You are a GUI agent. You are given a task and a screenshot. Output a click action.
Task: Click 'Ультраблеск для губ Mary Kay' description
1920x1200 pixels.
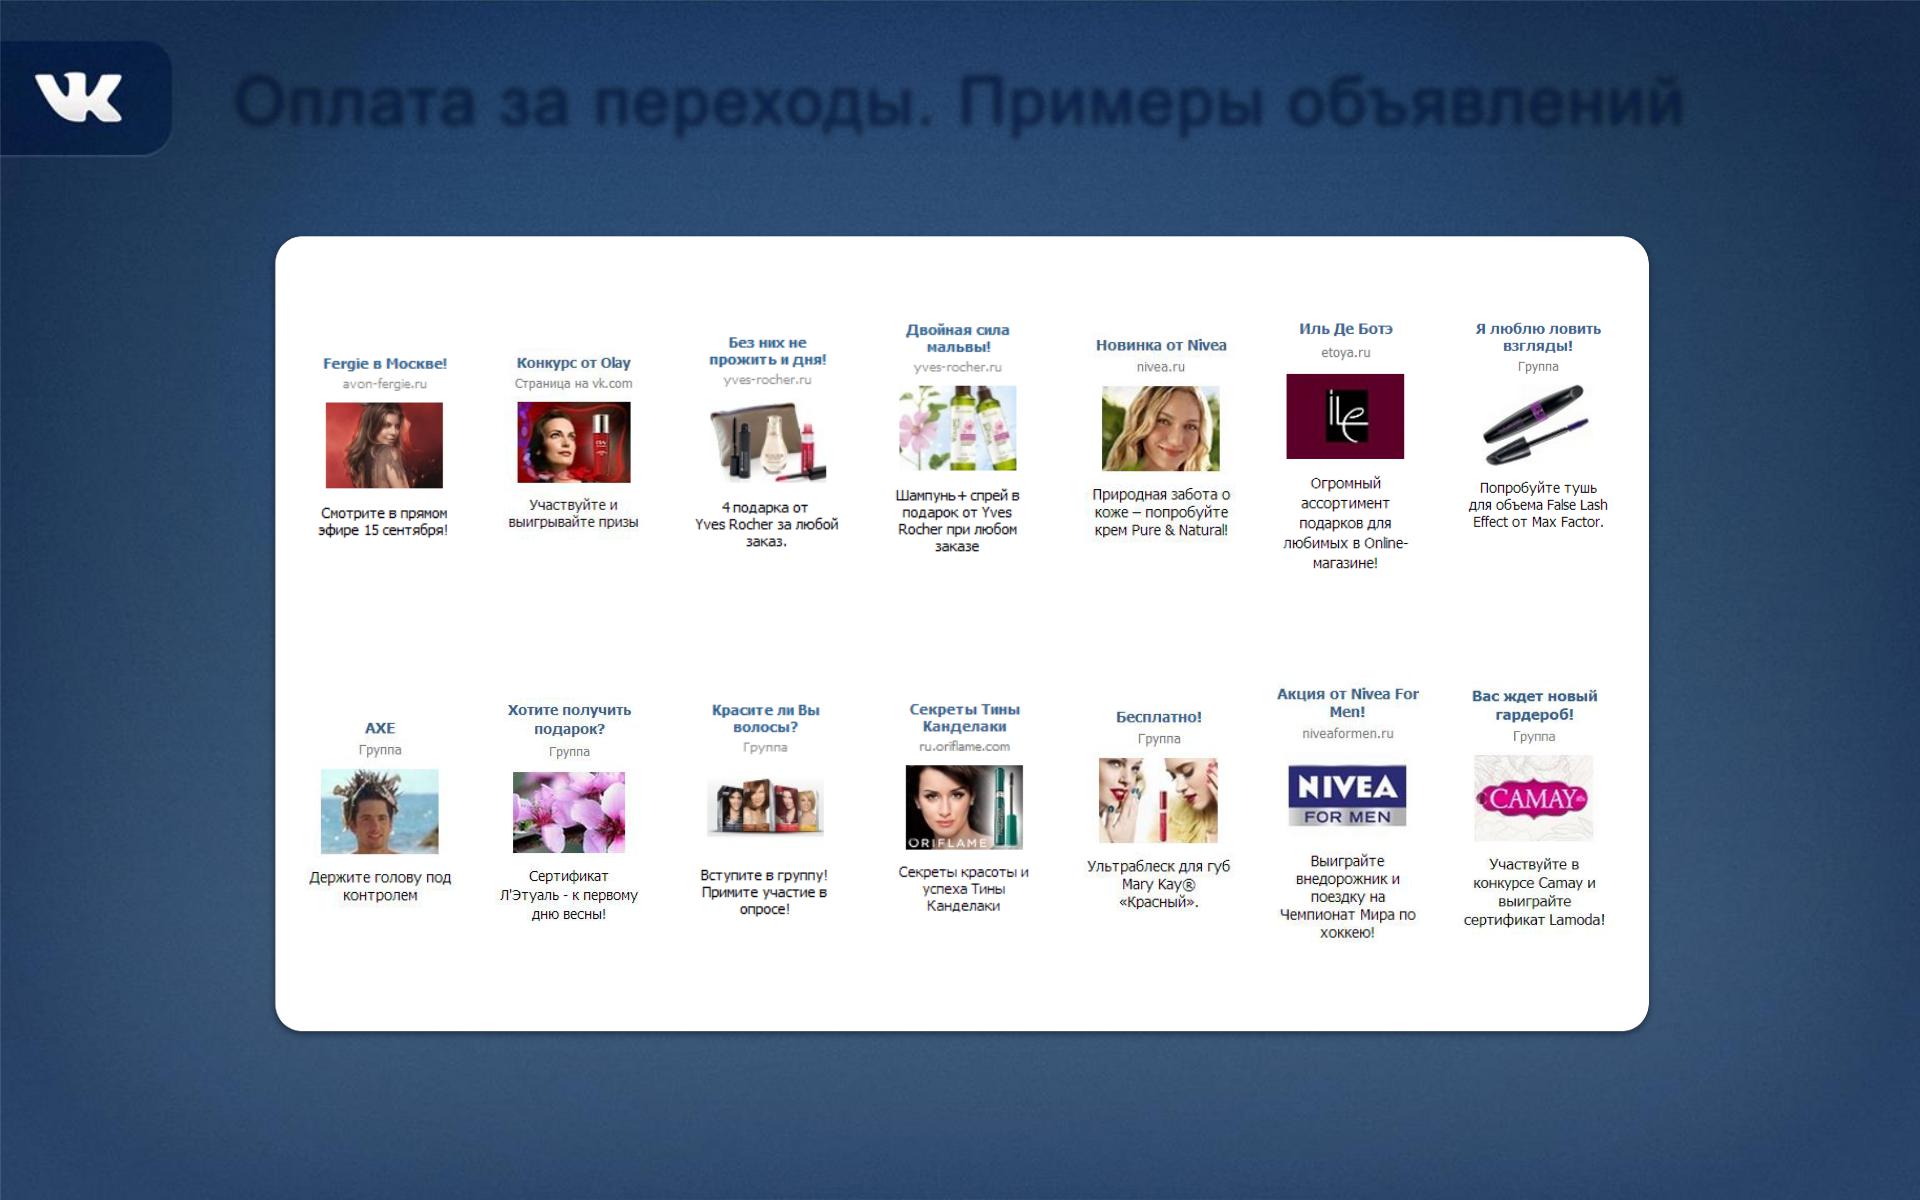[1159, 884]
